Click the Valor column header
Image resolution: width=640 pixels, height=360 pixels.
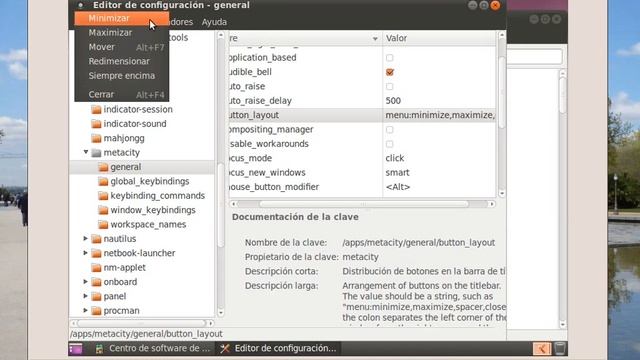pyautogui.click(x=439, y=38)
